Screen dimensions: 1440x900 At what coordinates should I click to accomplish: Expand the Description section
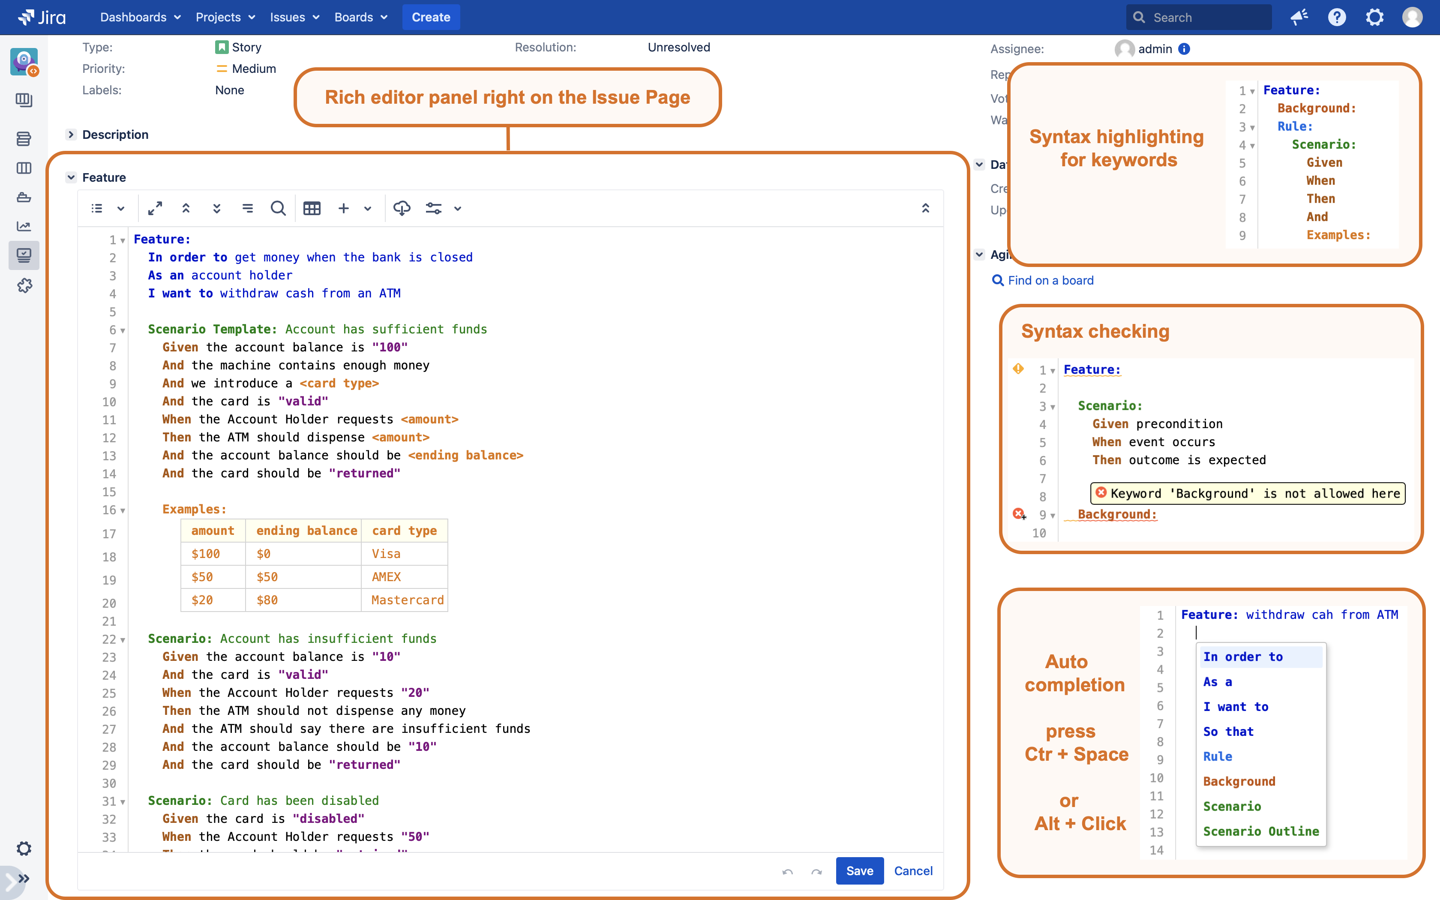click(71, 135)
